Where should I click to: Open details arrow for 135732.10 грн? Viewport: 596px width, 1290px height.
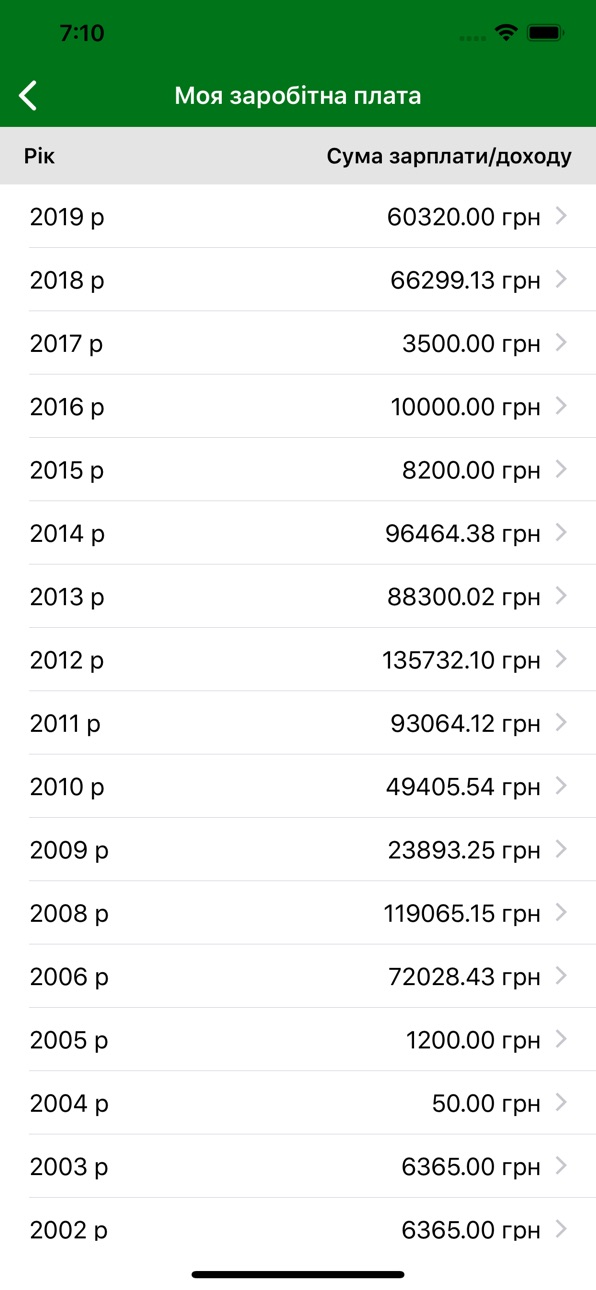[x=560, y=659]
